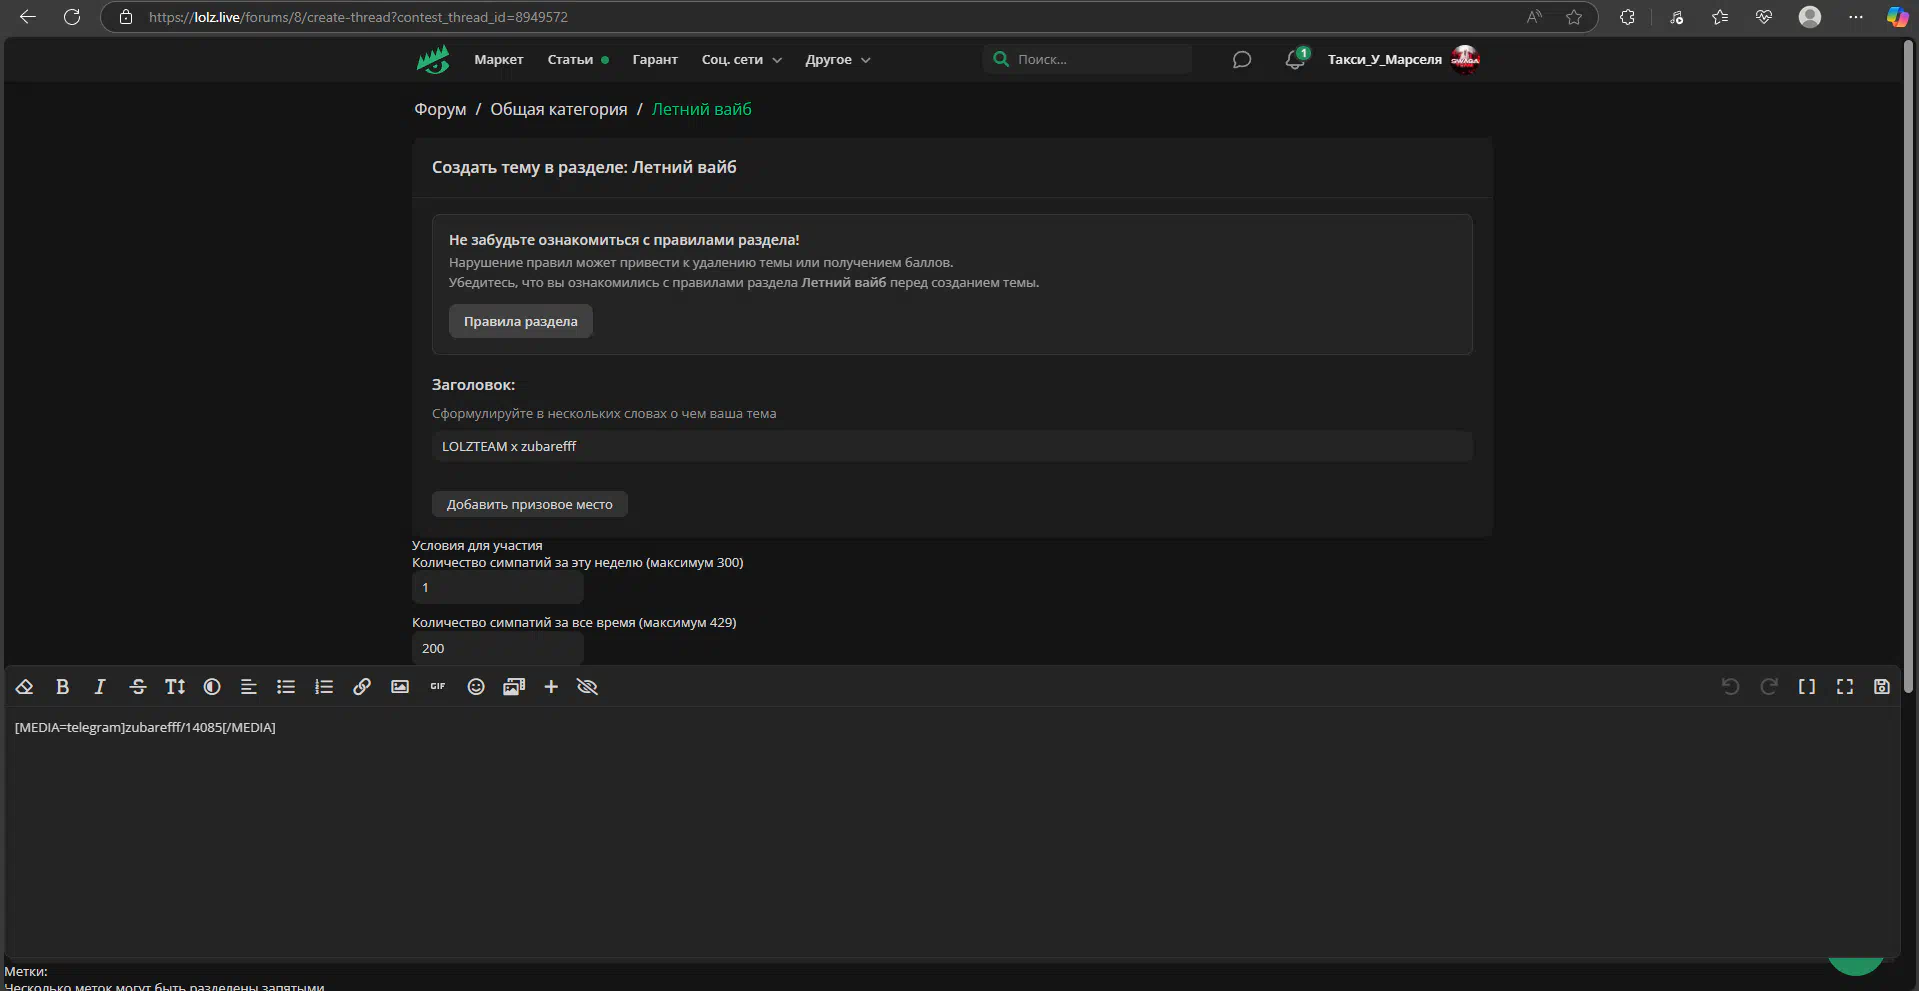Click the eraser remove-formatting icon
This screenshot has height=991, width=1919.
tap(25, 687)
